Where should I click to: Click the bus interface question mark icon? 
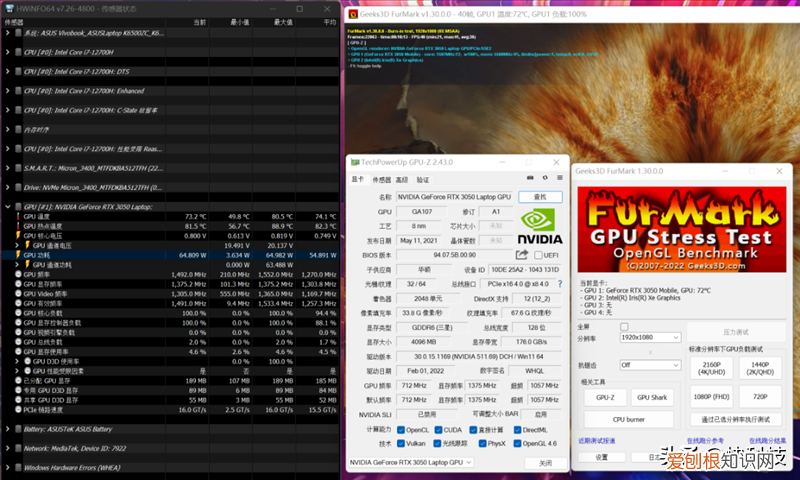coord(558,284)
